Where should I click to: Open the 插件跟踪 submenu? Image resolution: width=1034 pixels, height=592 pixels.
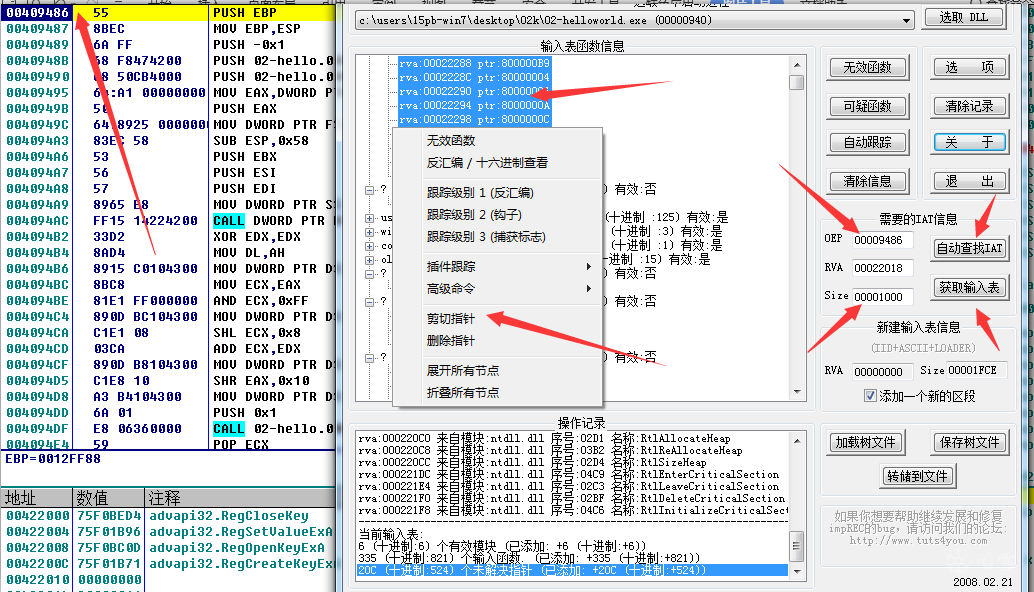point(497,266)
